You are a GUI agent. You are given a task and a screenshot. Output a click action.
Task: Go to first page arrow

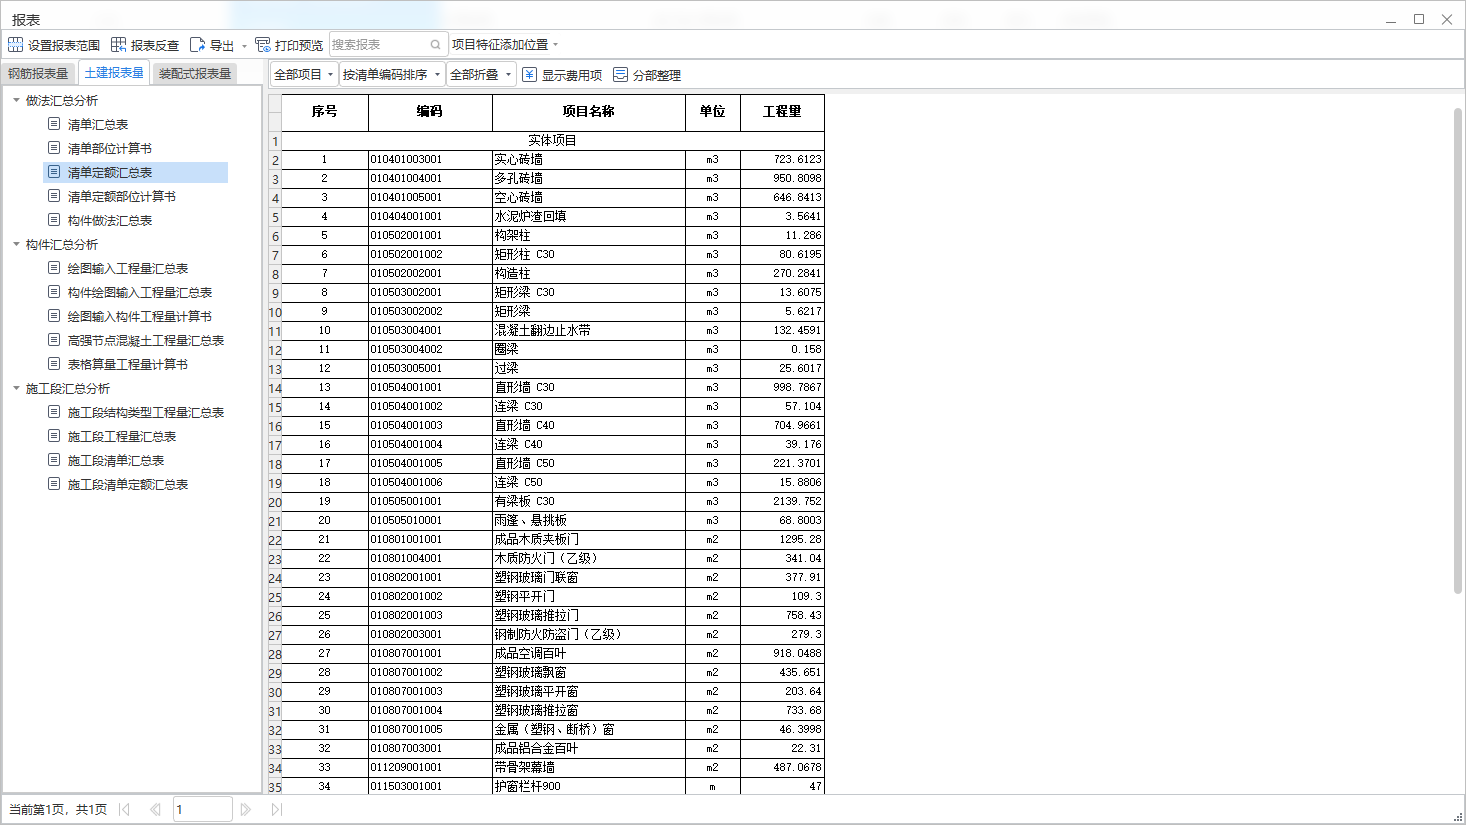[x=124, y=809]
